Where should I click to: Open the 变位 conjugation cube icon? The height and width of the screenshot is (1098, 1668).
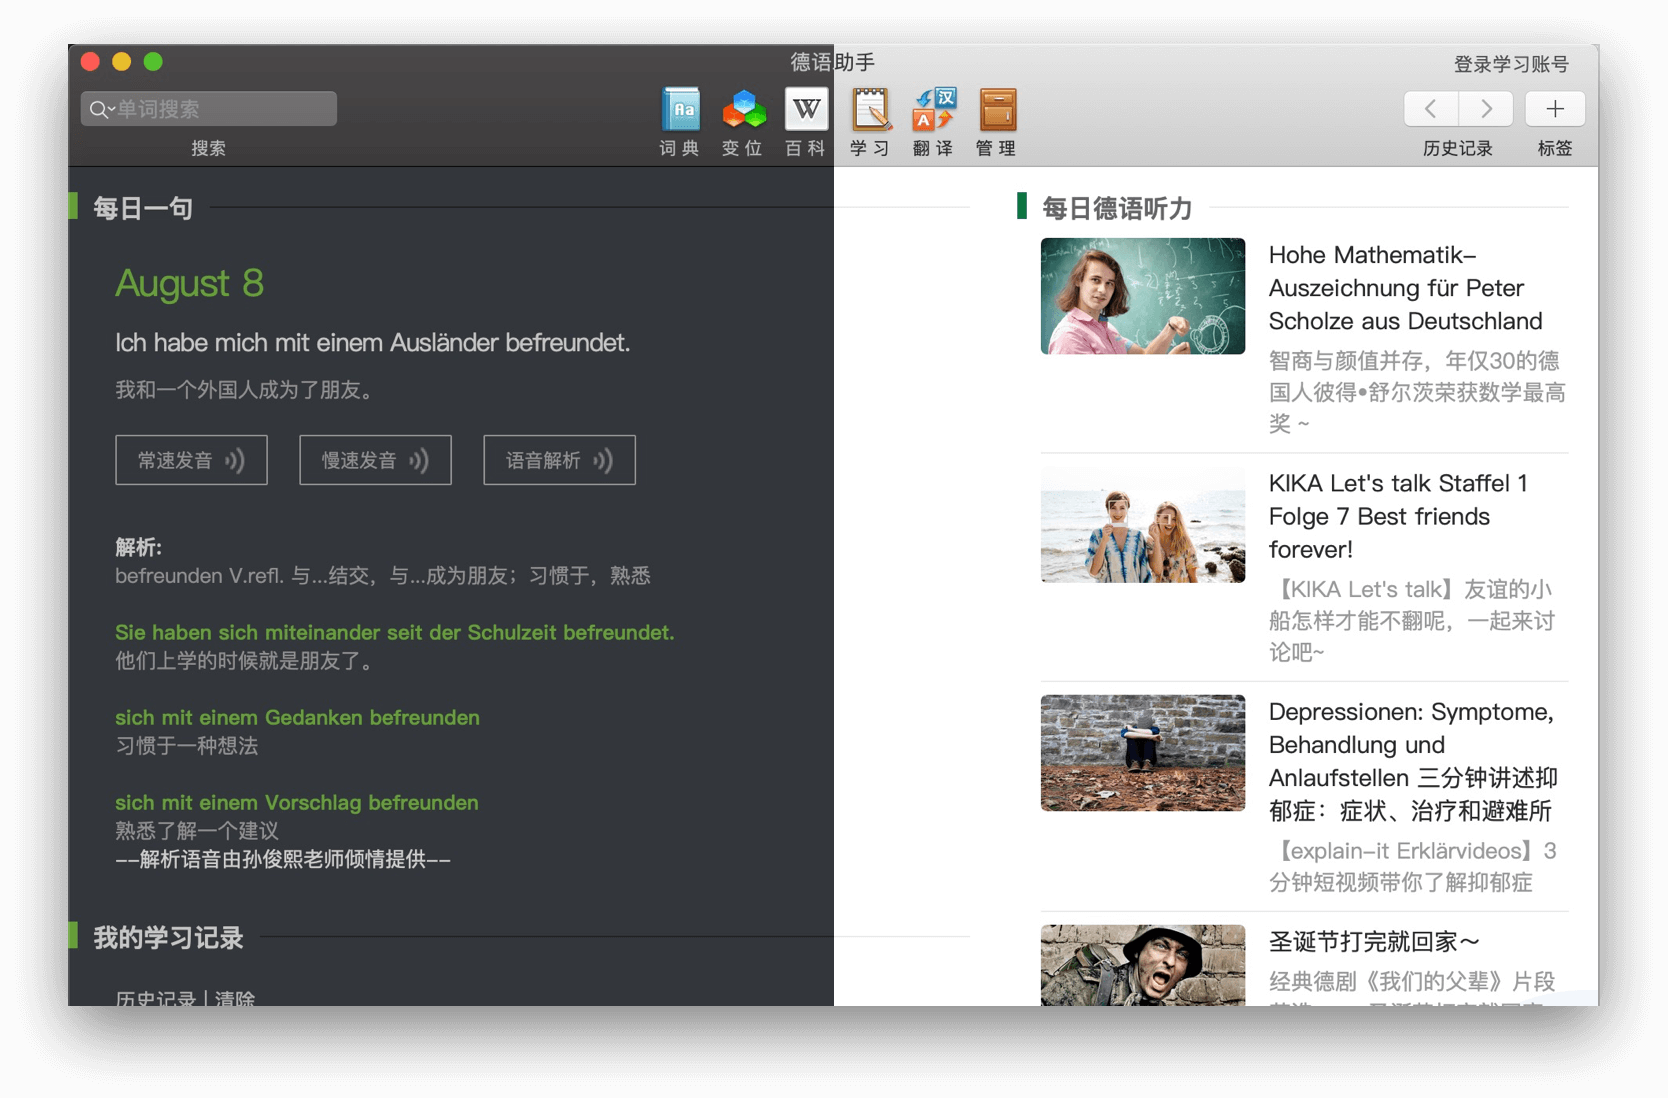click(744, 110)
